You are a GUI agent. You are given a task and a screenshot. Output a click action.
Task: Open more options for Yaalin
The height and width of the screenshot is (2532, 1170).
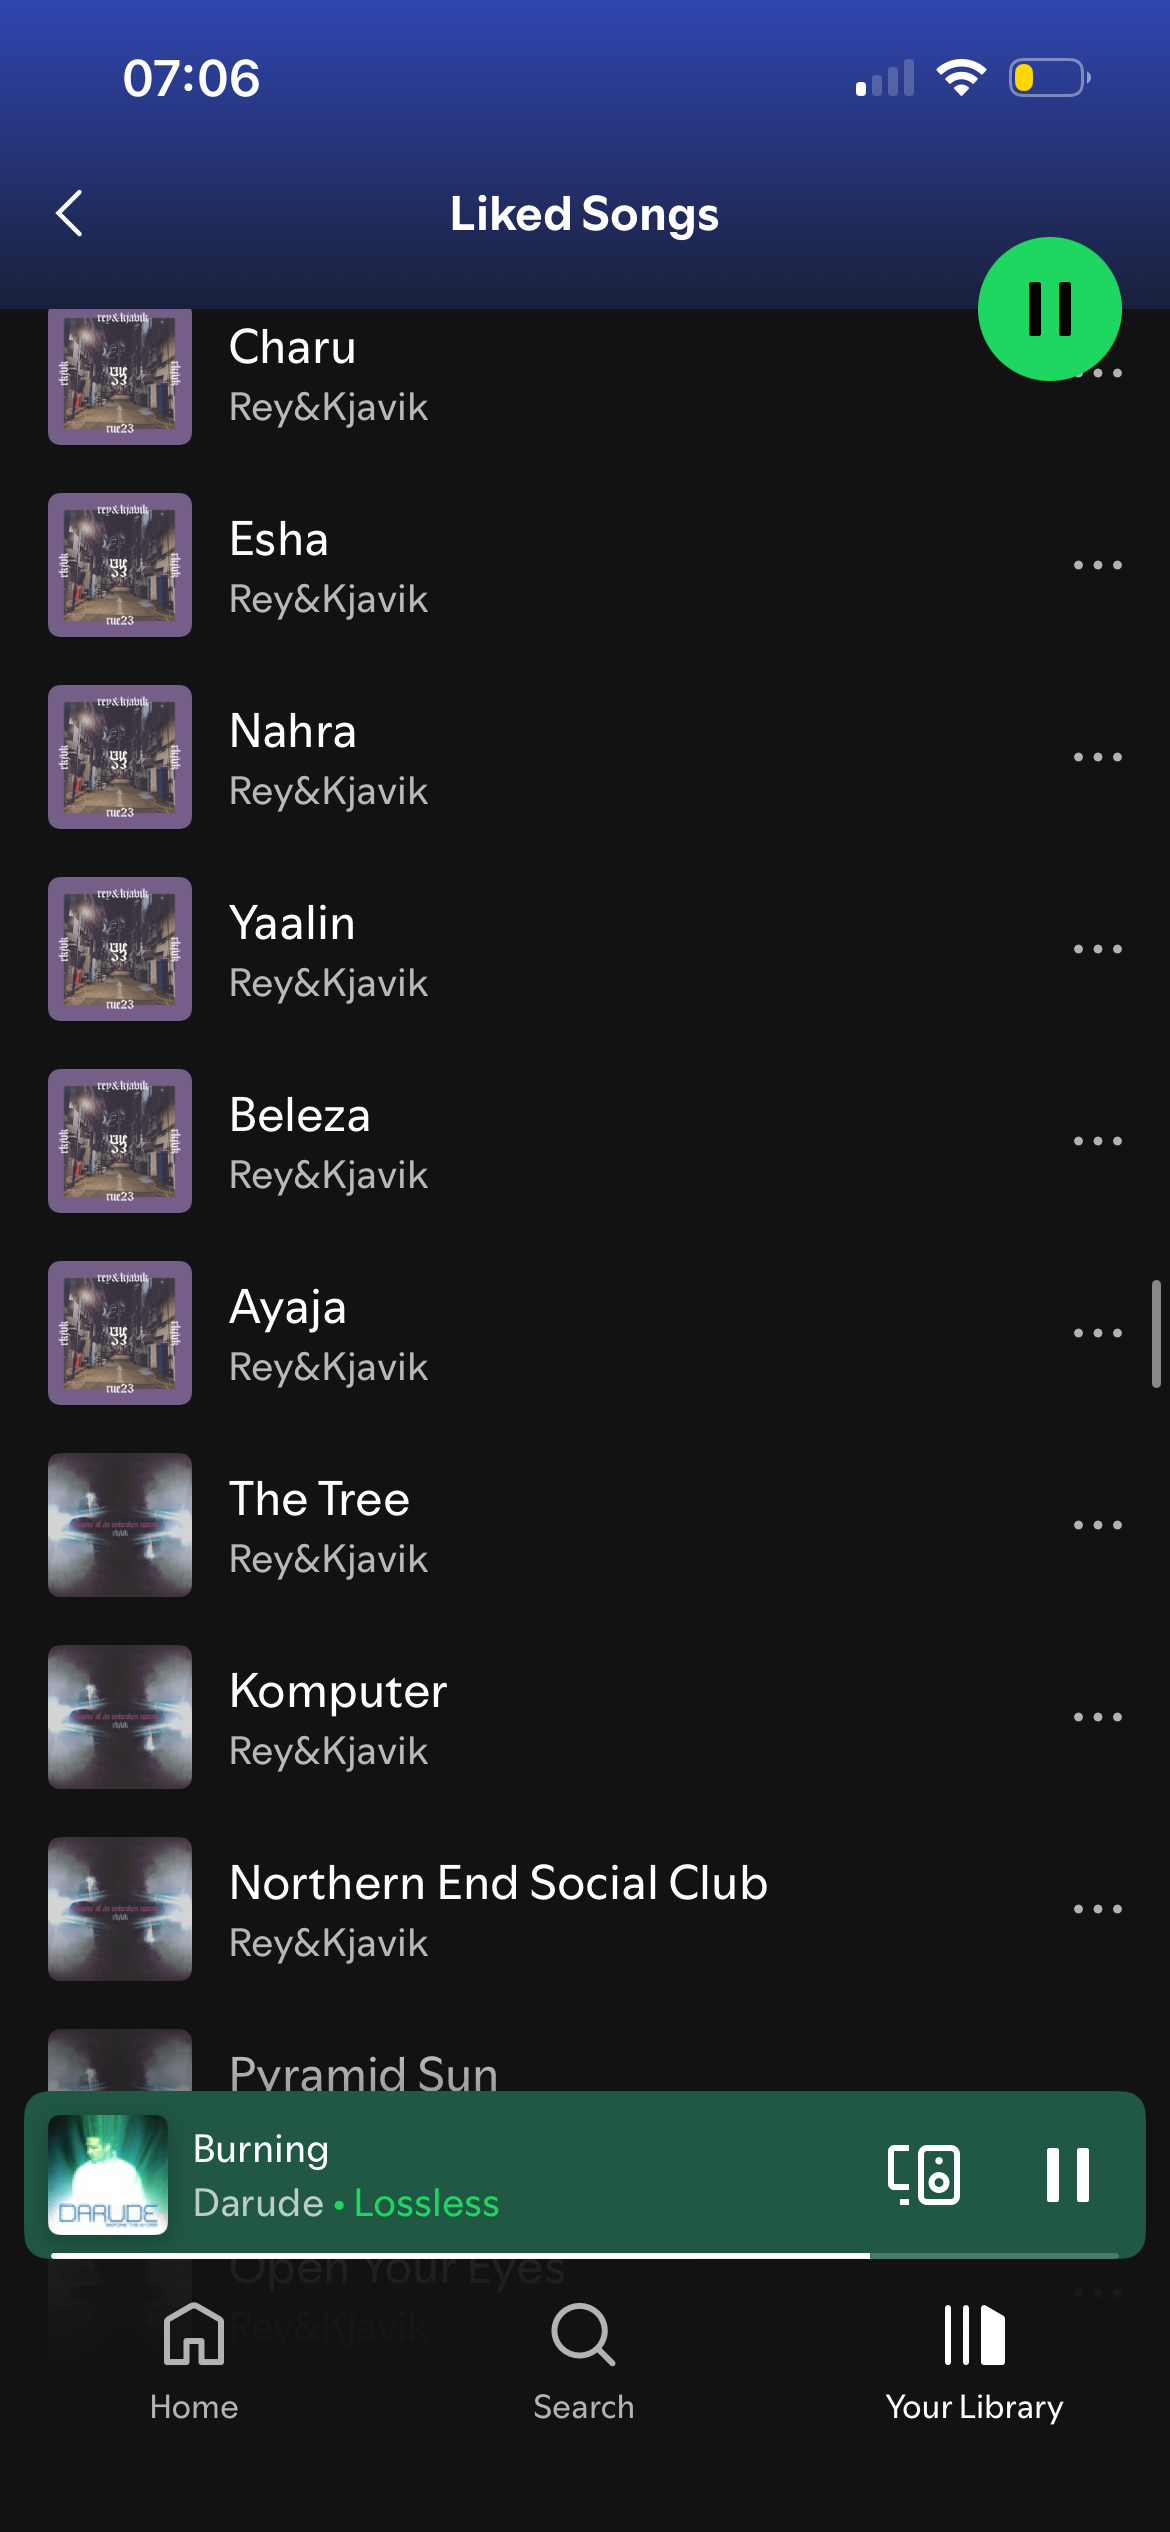(x=1097, y=949)
